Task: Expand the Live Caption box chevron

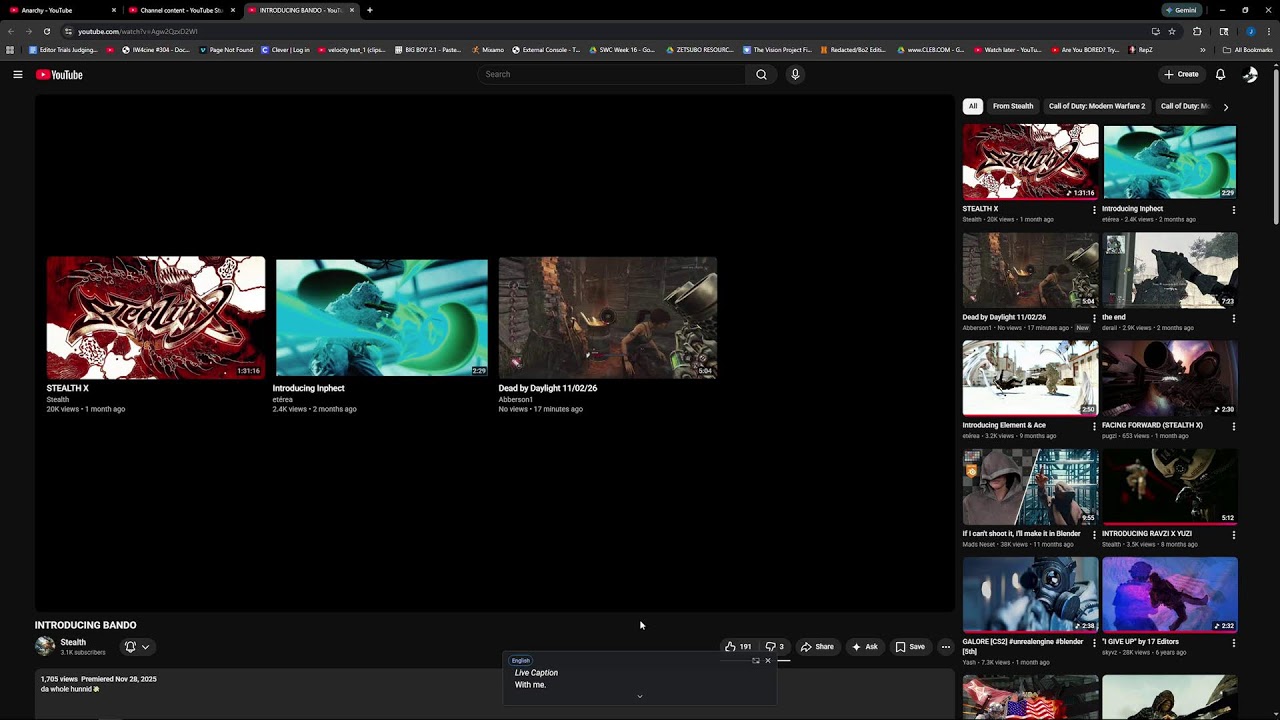Action: pos(640,696)
